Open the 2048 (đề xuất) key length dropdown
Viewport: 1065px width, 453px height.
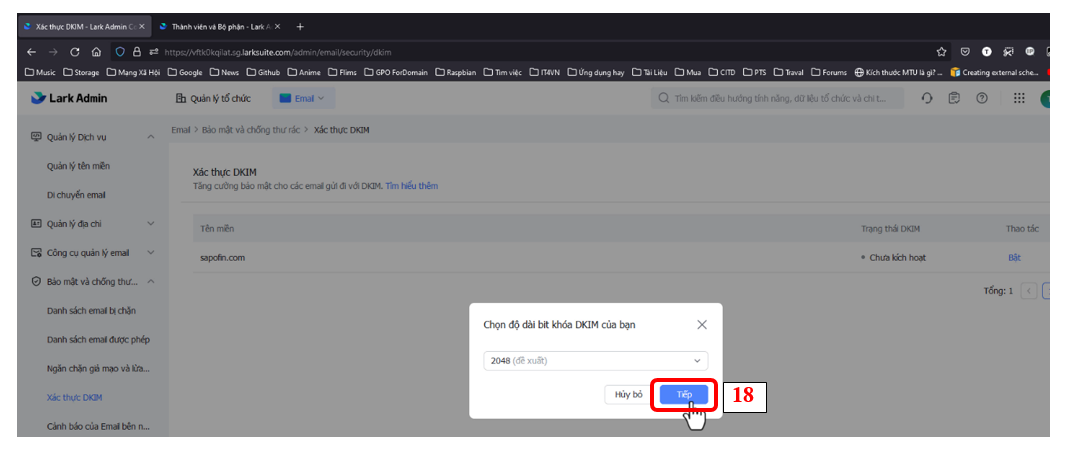[x=595, y=361]
